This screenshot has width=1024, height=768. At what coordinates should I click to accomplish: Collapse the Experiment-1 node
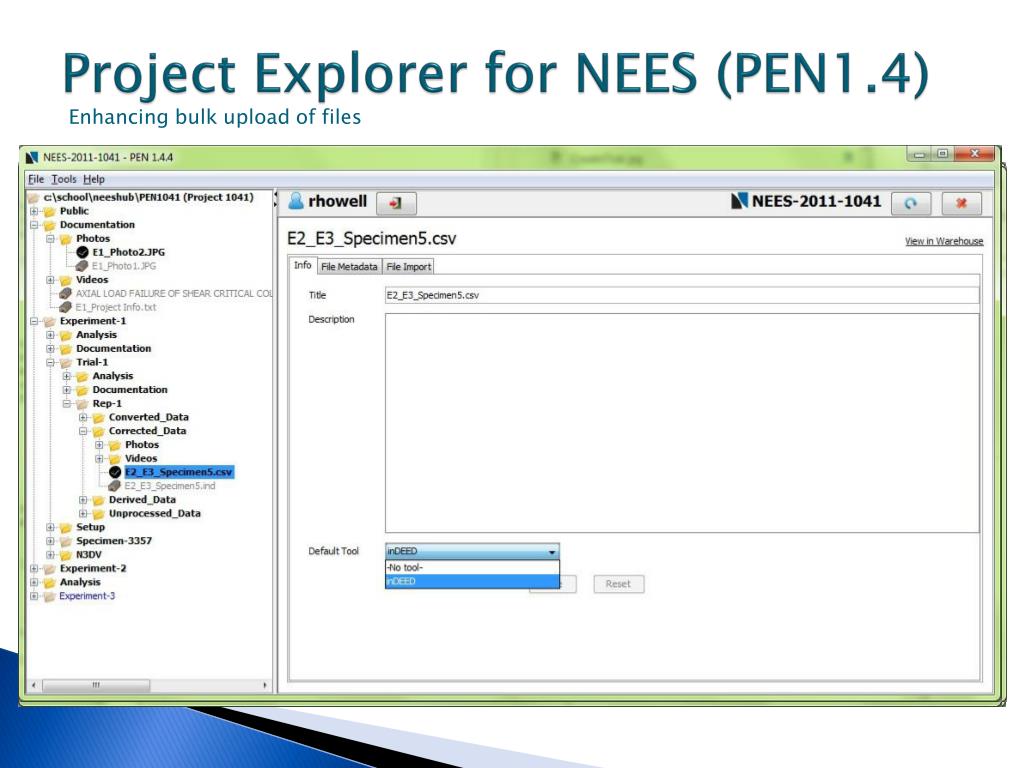[x=34, y=321]
